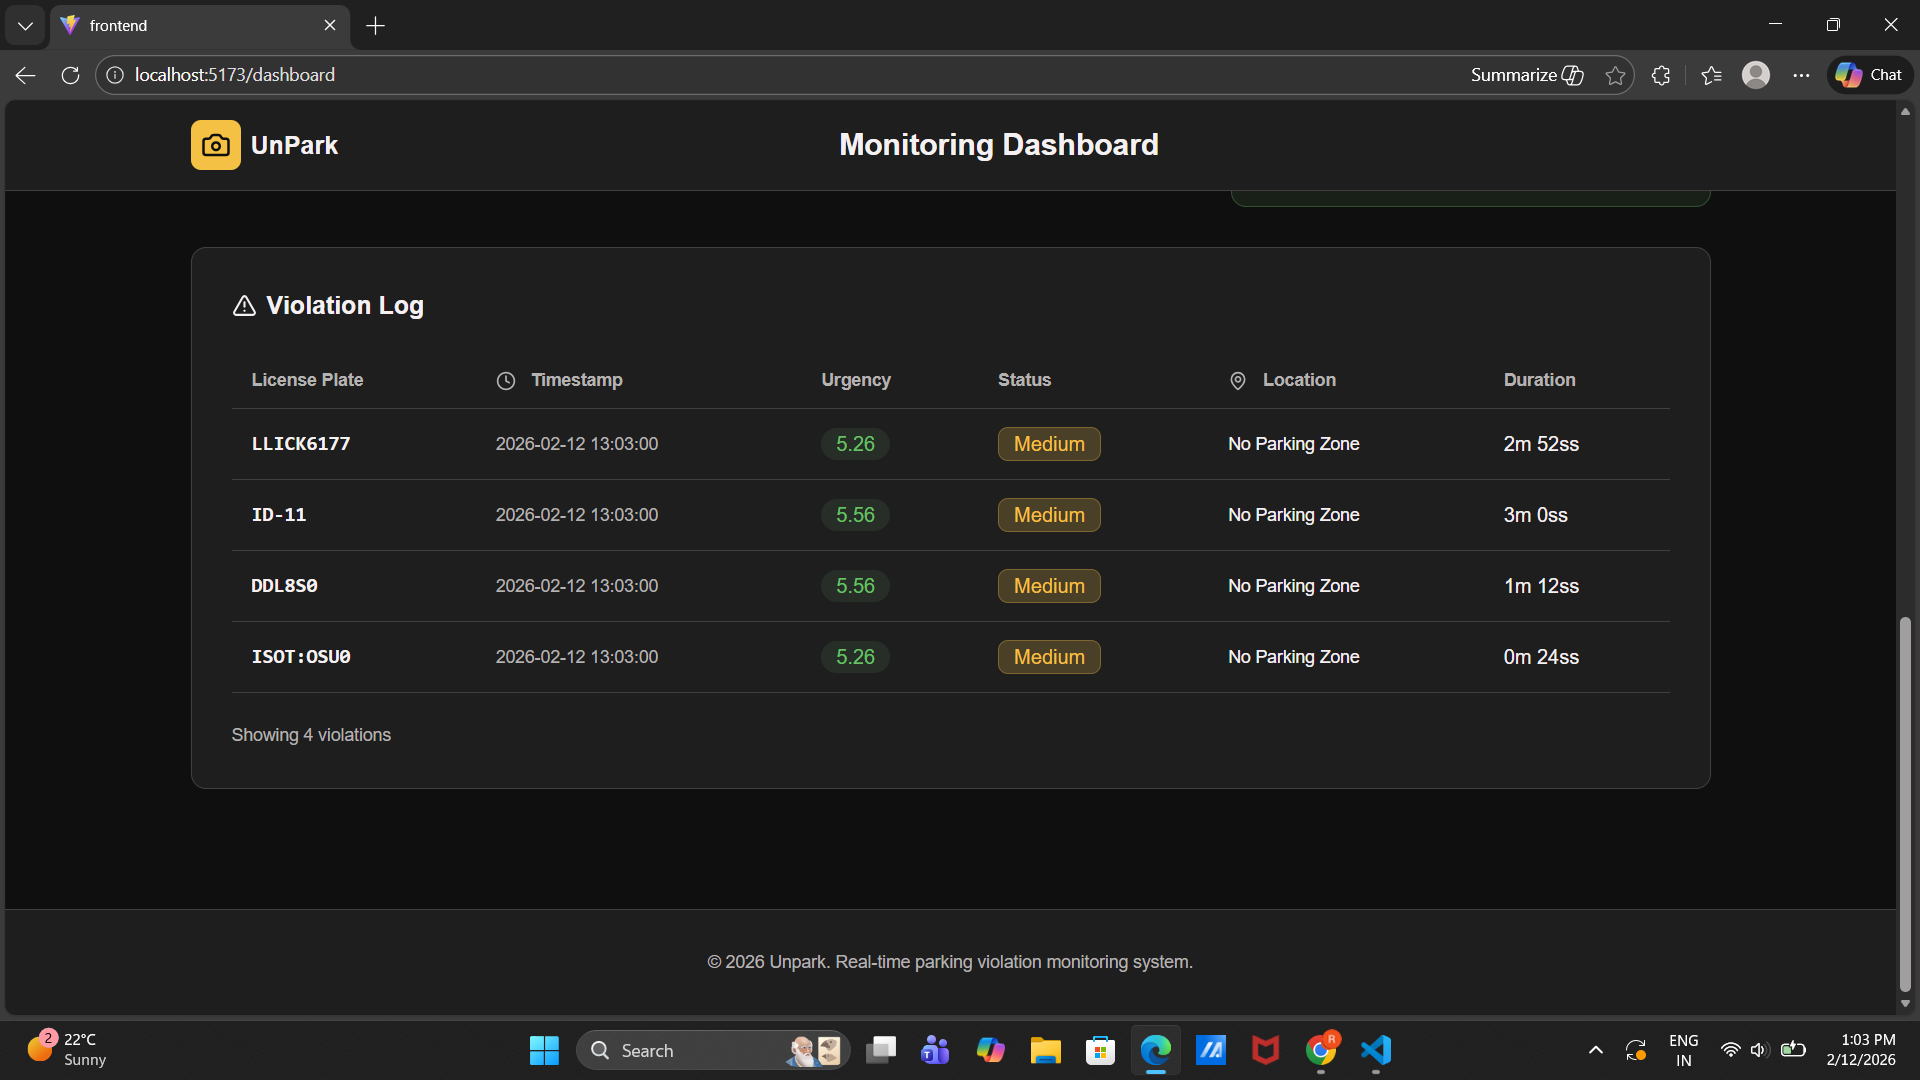Add page to favorites star icon
The height and width of the screenshot is (1080, 1920).
point(1615,75)
